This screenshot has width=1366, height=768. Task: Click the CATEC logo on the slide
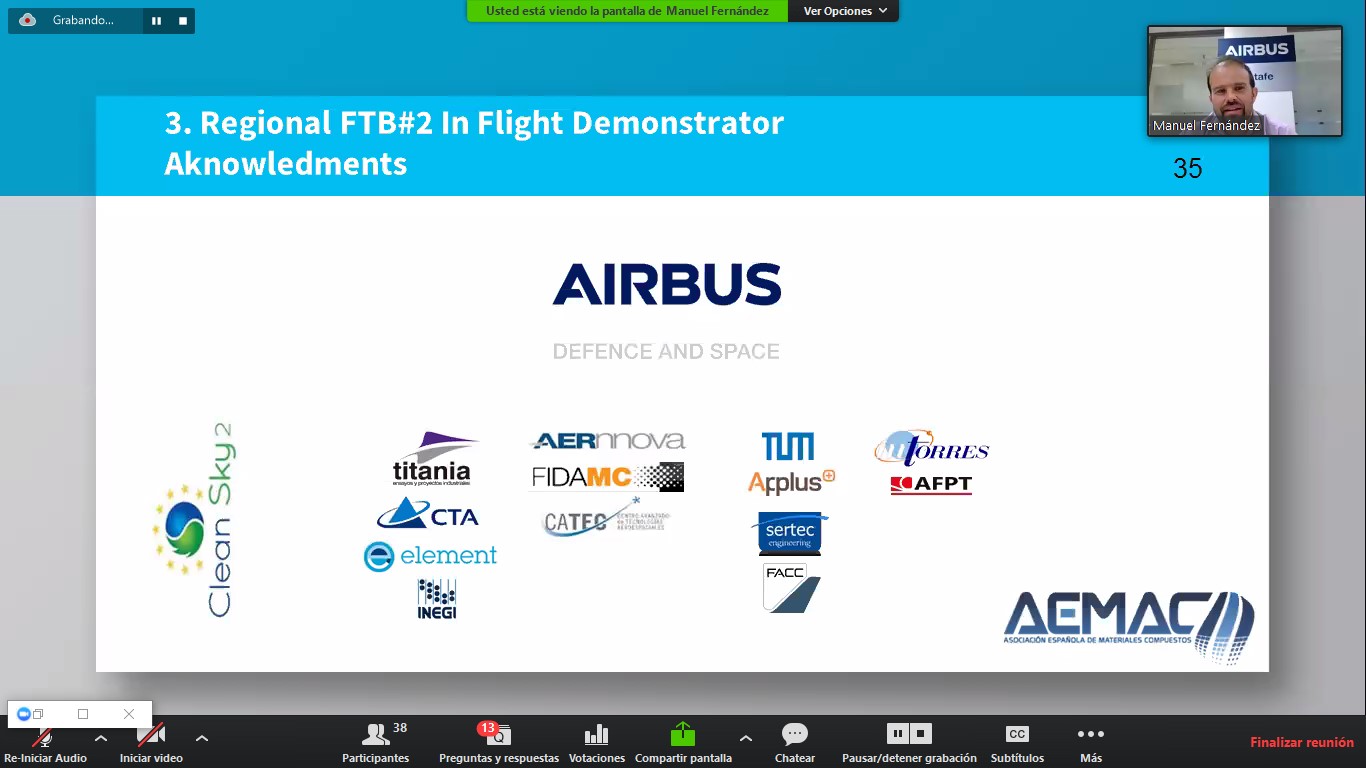click(607, 518)
